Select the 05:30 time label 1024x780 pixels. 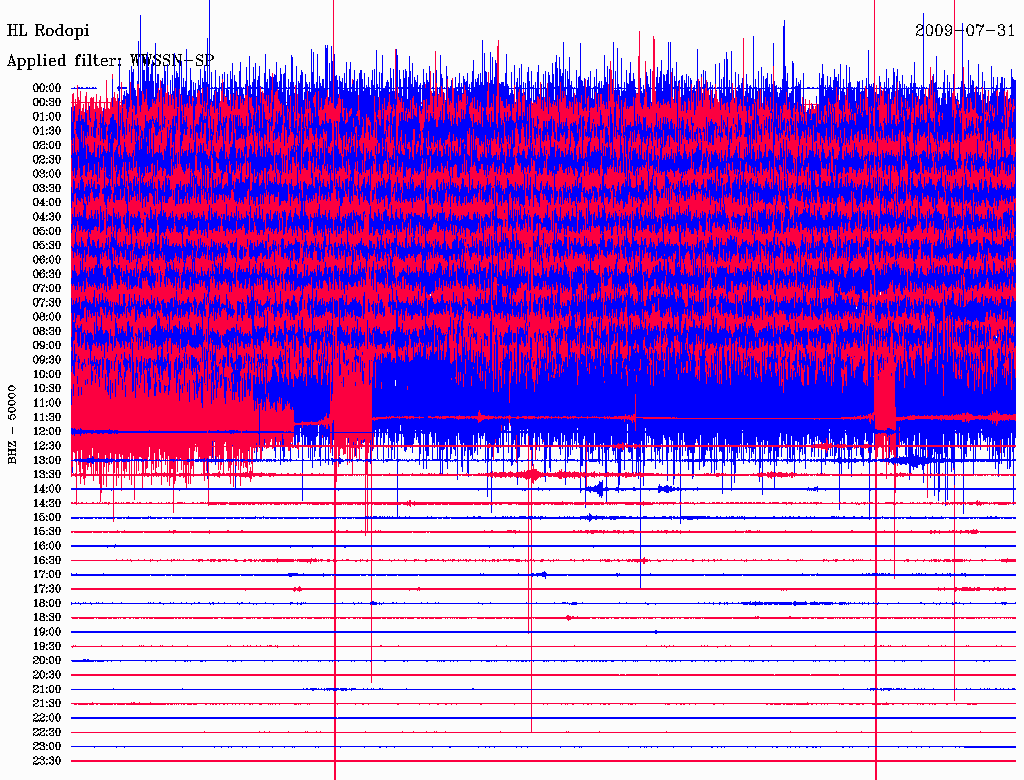47,246
